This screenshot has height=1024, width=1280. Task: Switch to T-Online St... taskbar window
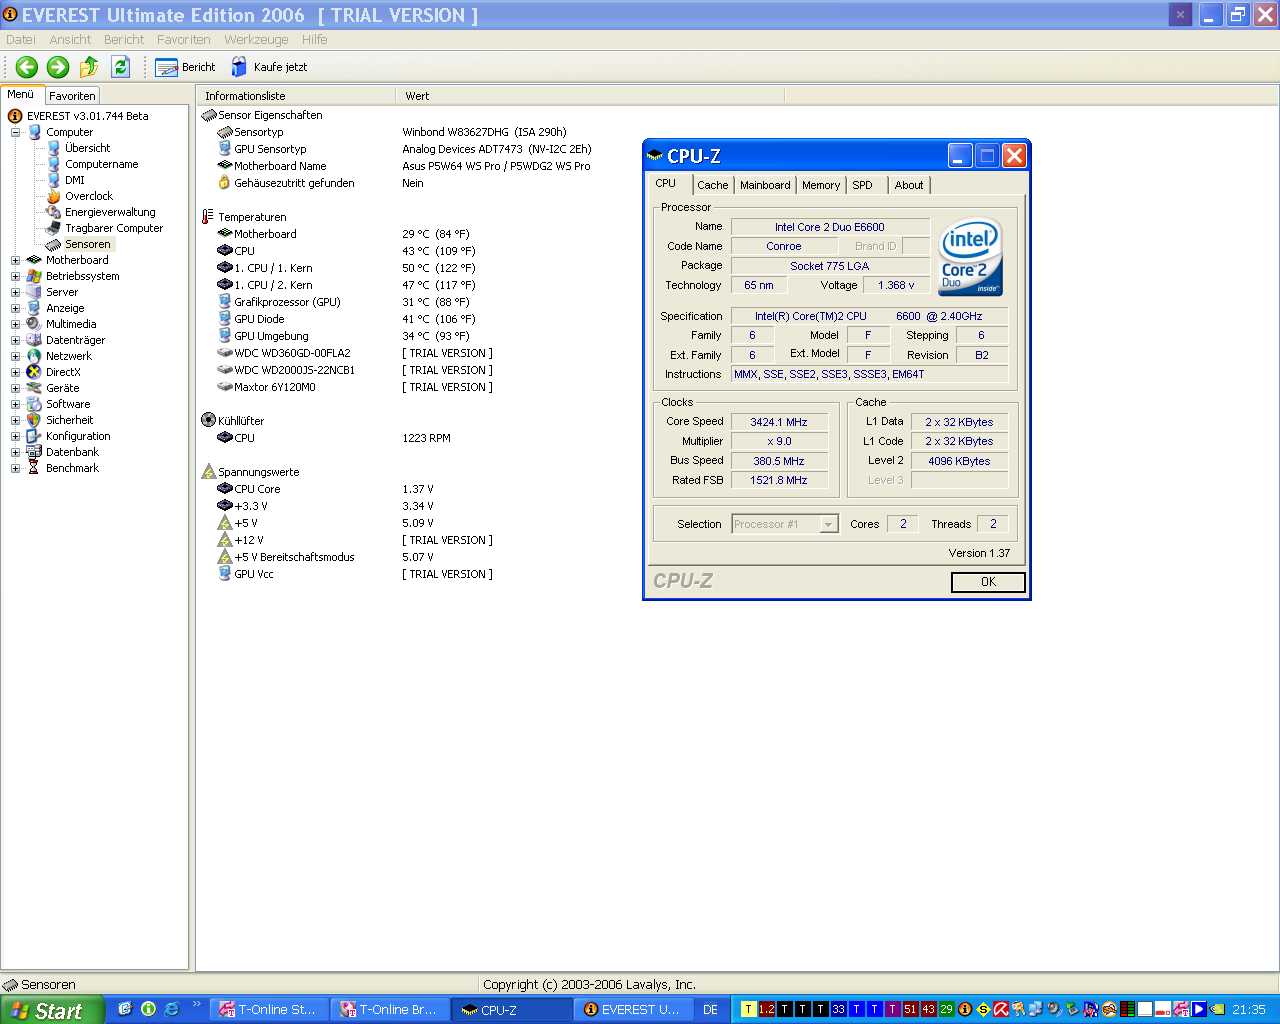point(269,1010)
